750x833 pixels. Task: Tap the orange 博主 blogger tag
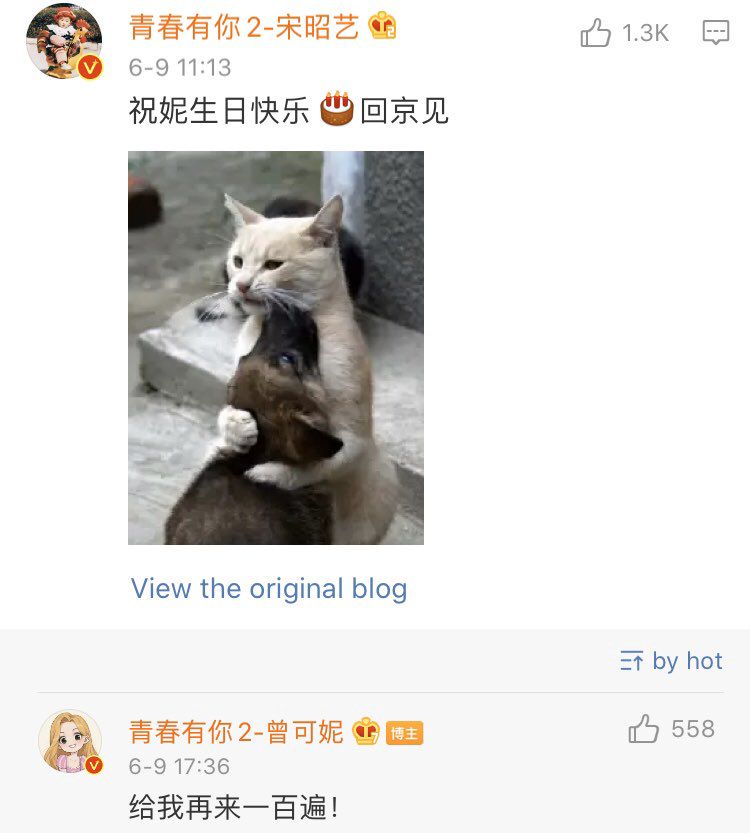click(404, 733)
